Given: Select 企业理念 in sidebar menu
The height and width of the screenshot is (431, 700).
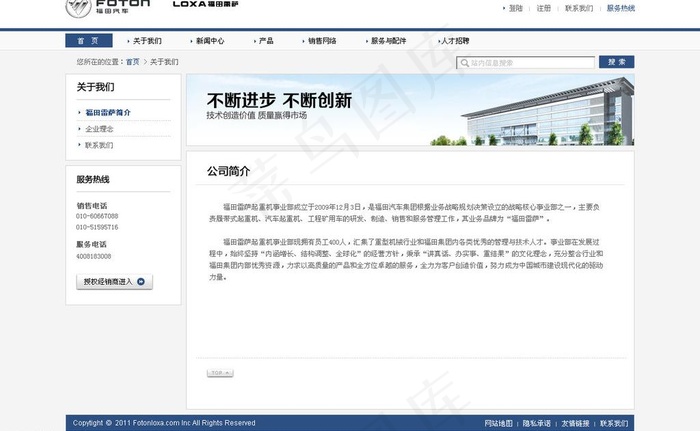Looking at the screenshot, I should [99, 129].
